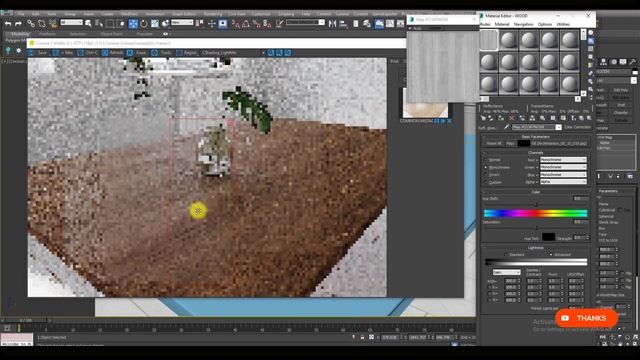Open the Options menu in Material Editor
640x360 pixels.
pos(544,24)
